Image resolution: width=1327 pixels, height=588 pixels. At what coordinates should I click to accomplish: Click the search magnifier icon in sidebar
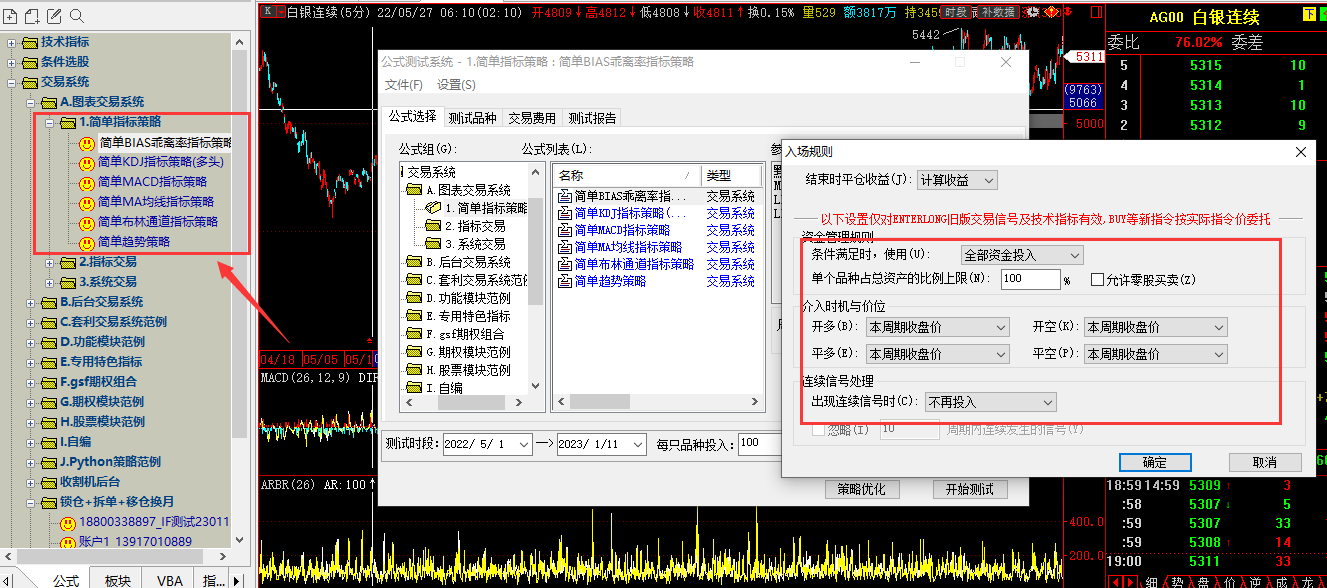pos(77,16)
